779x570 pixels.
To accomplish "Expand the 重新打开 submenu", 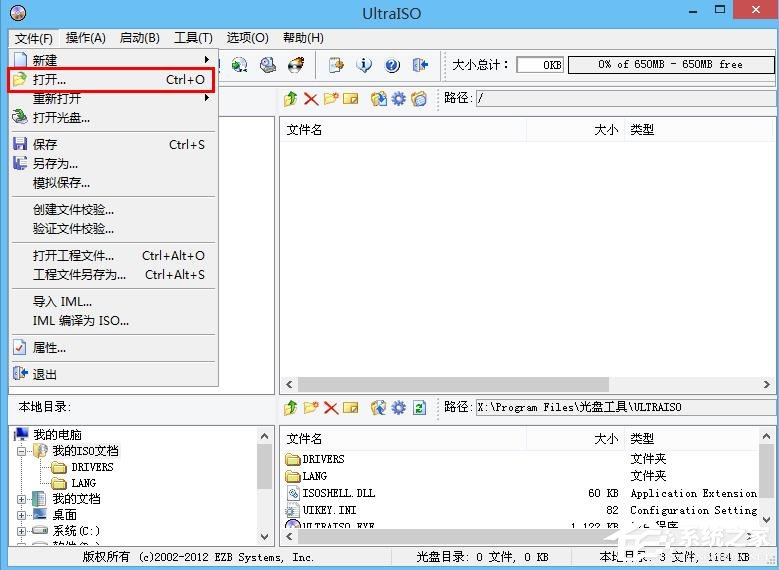I will 207,98.
